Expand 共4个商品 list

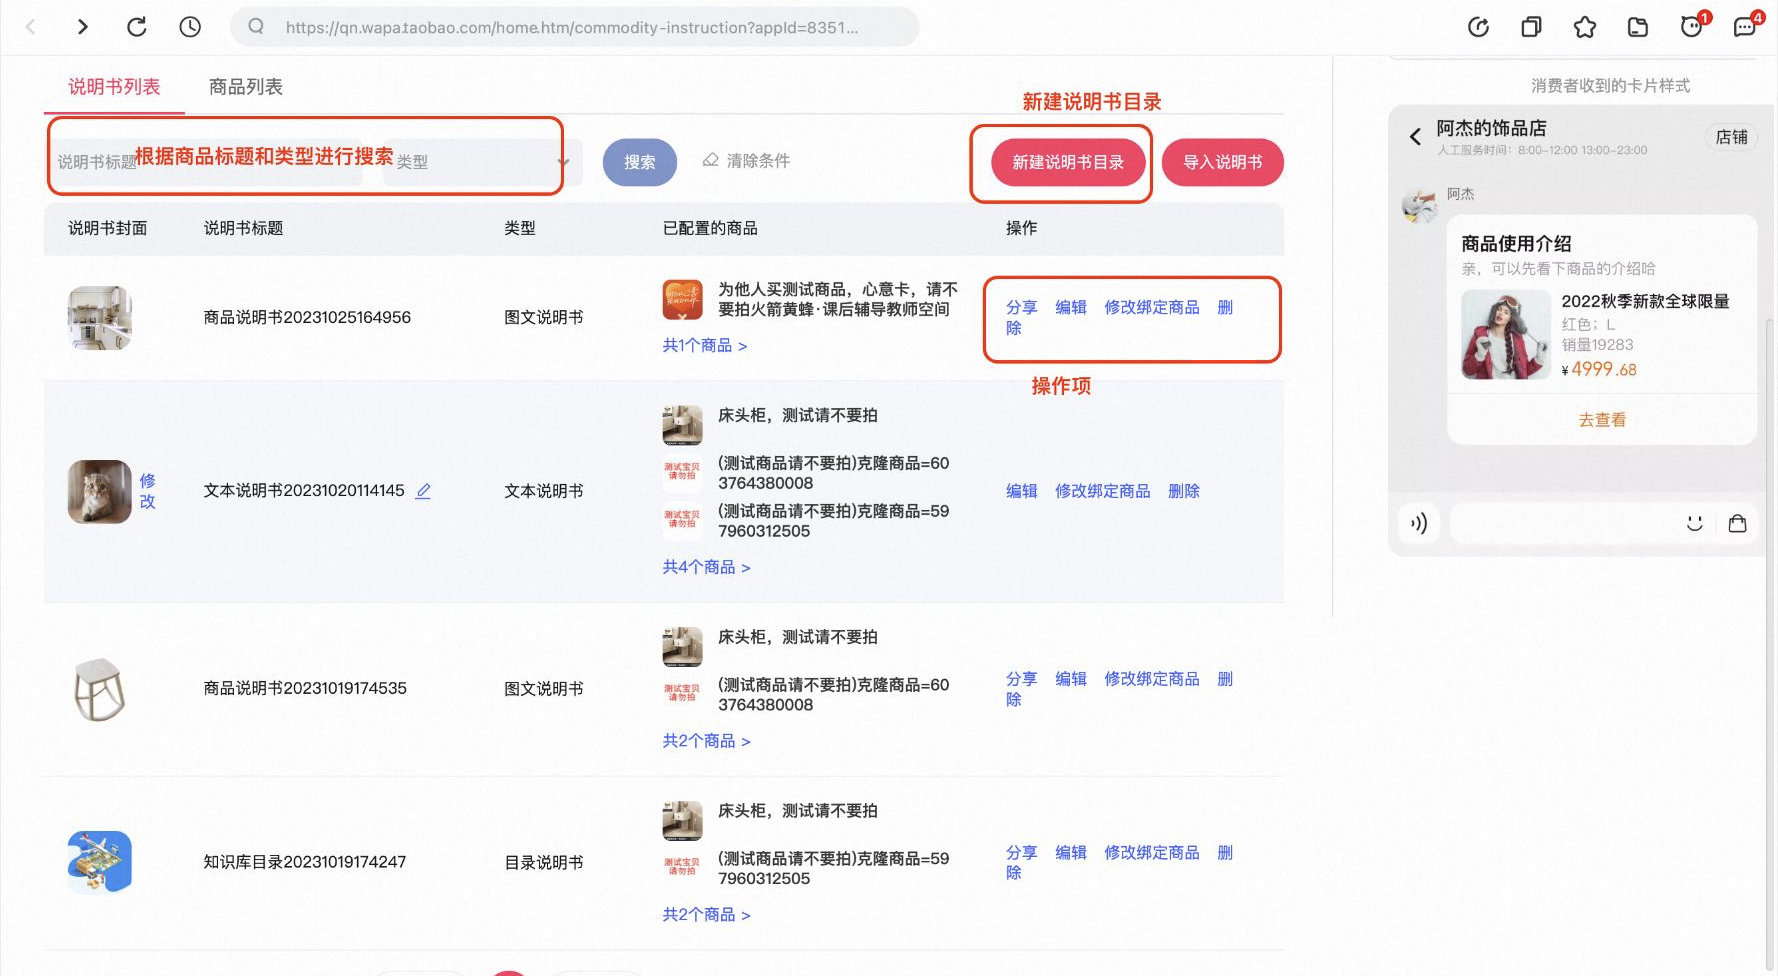point(706,567)
